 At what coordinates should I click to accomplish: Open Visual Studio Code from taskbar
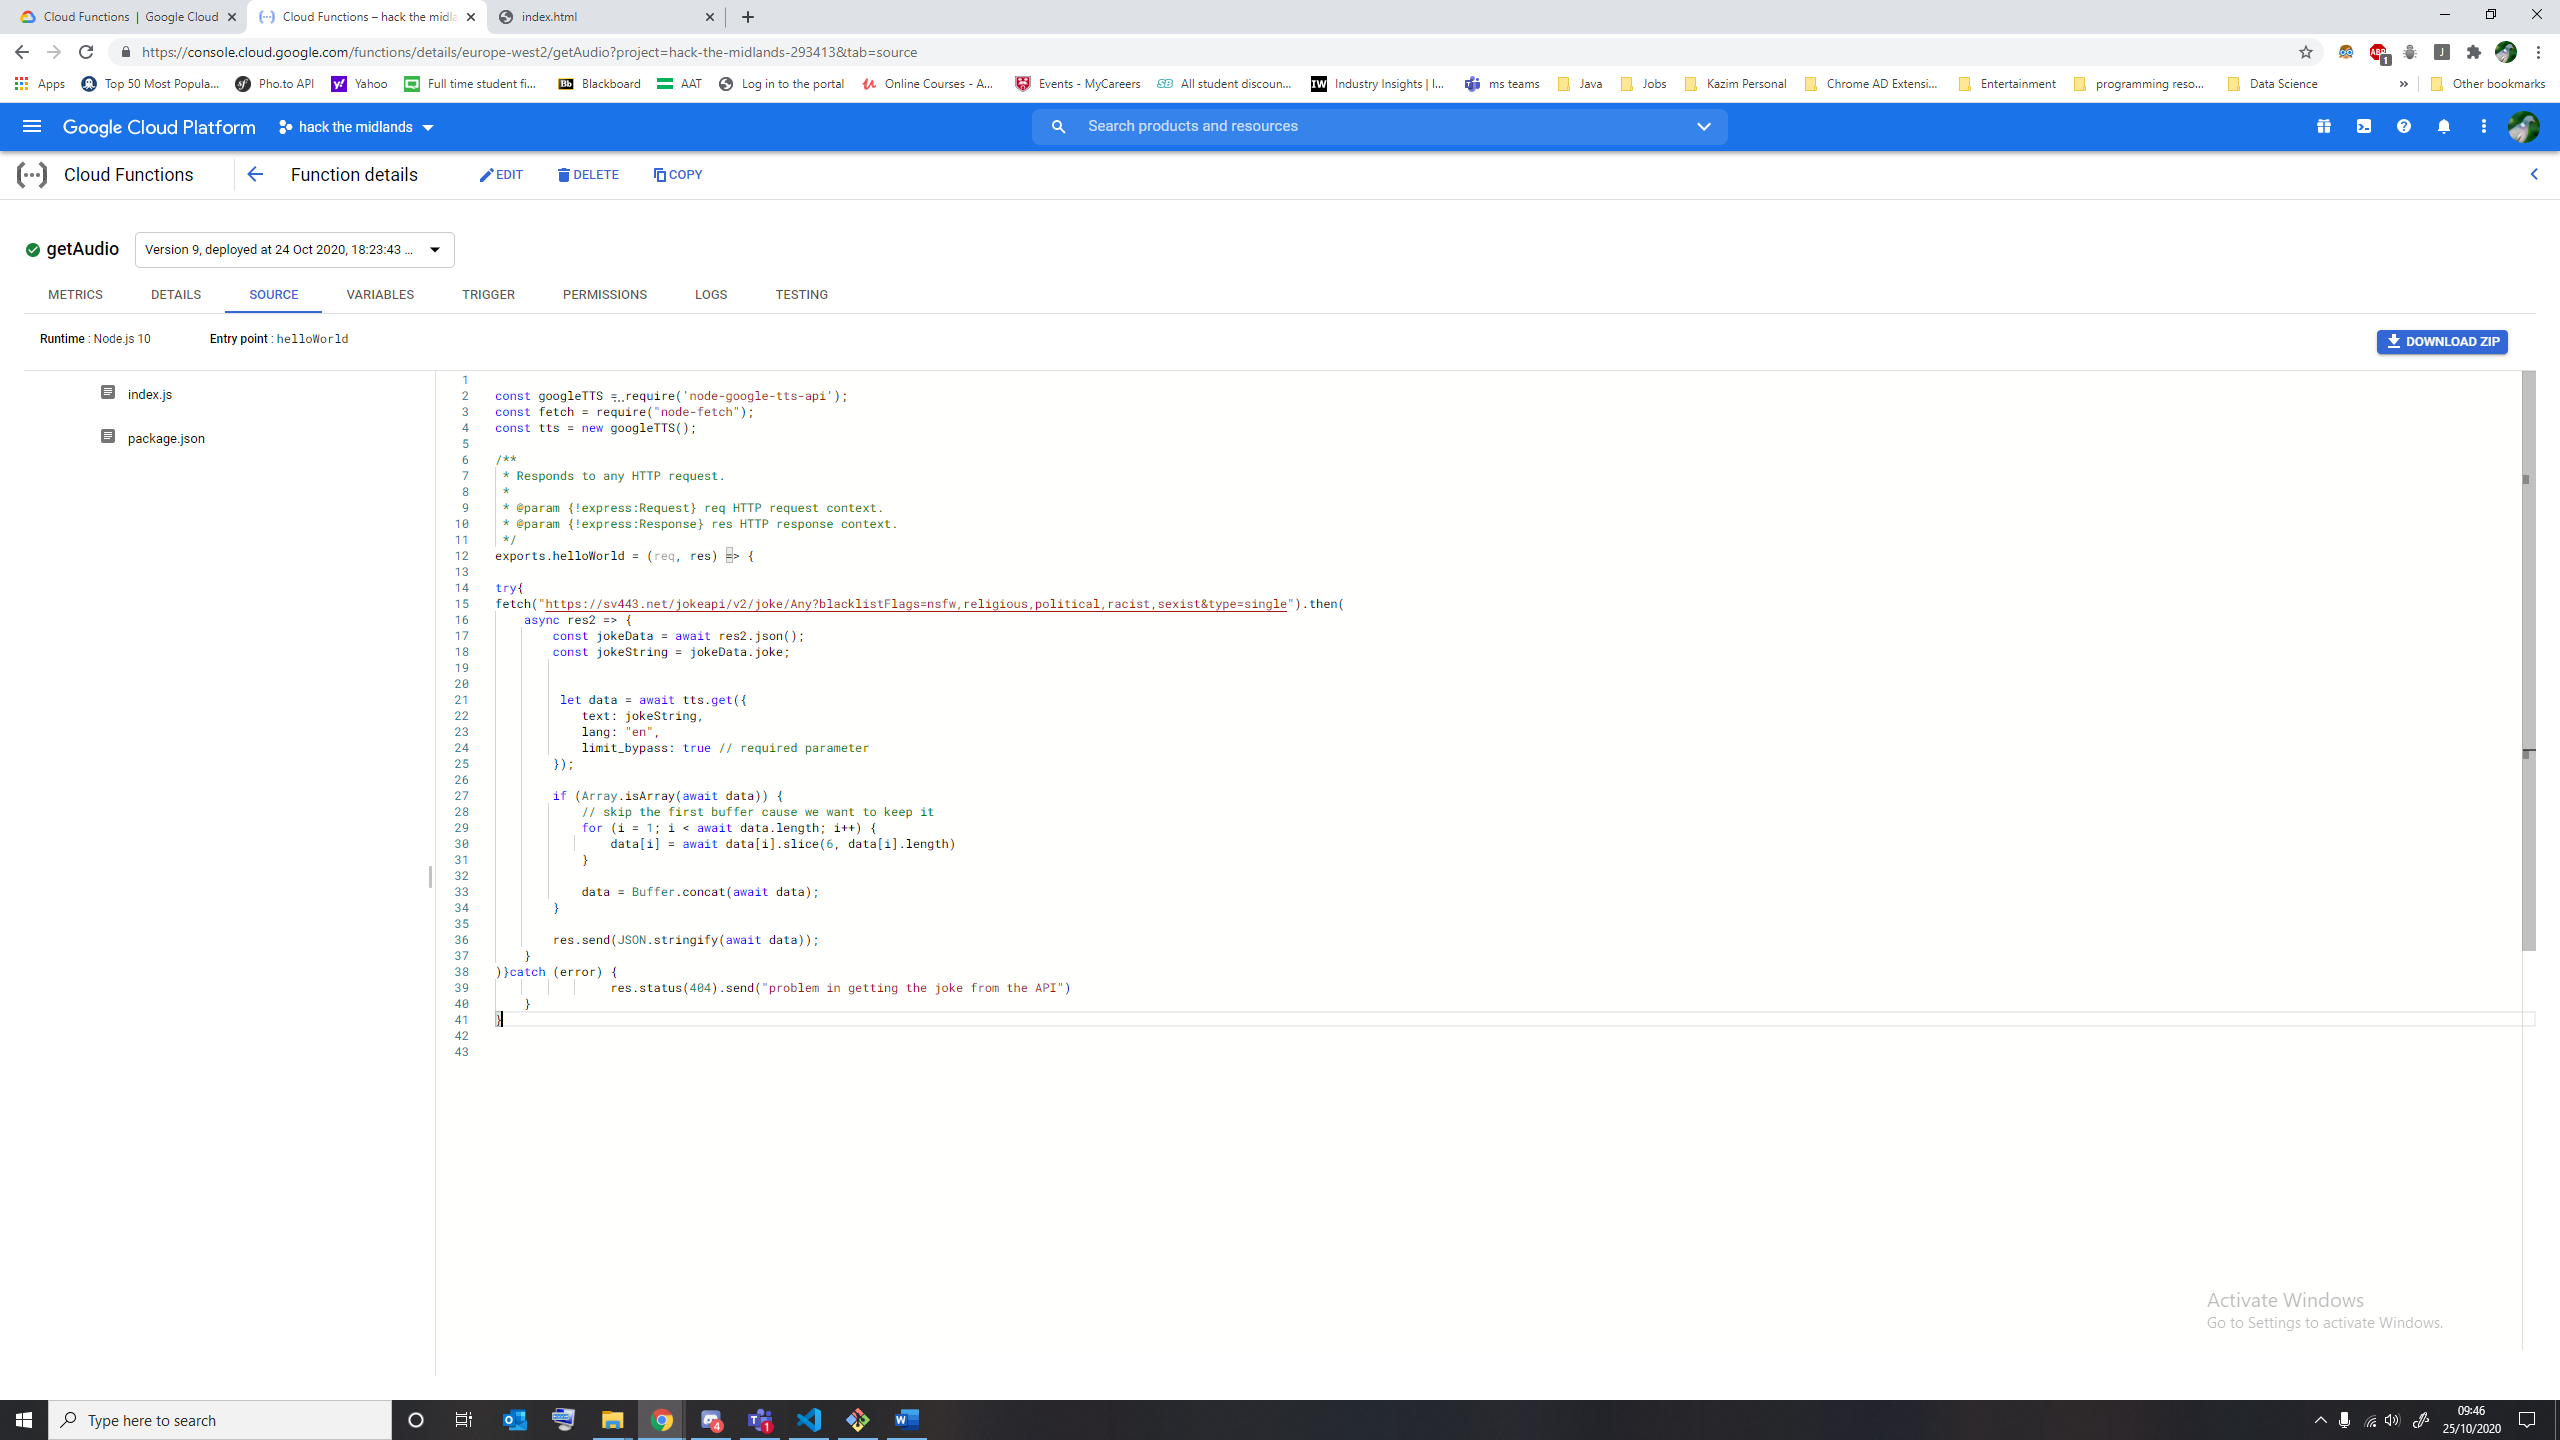(809, 1420)
